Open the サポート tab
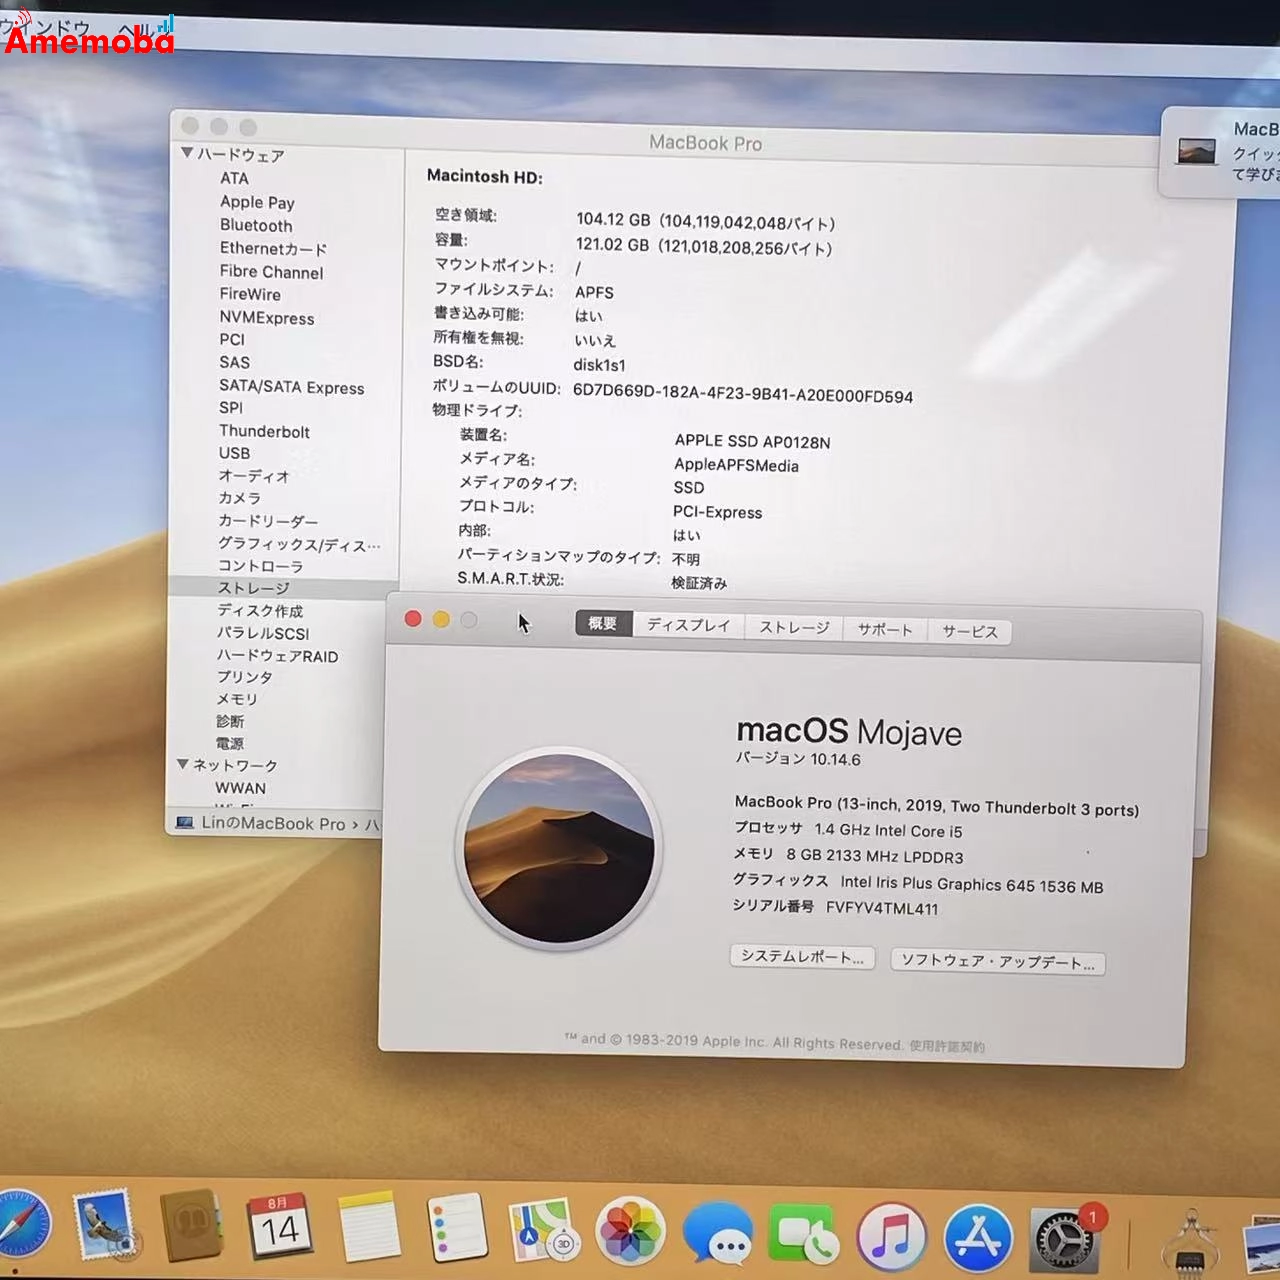 coord(884,629)
